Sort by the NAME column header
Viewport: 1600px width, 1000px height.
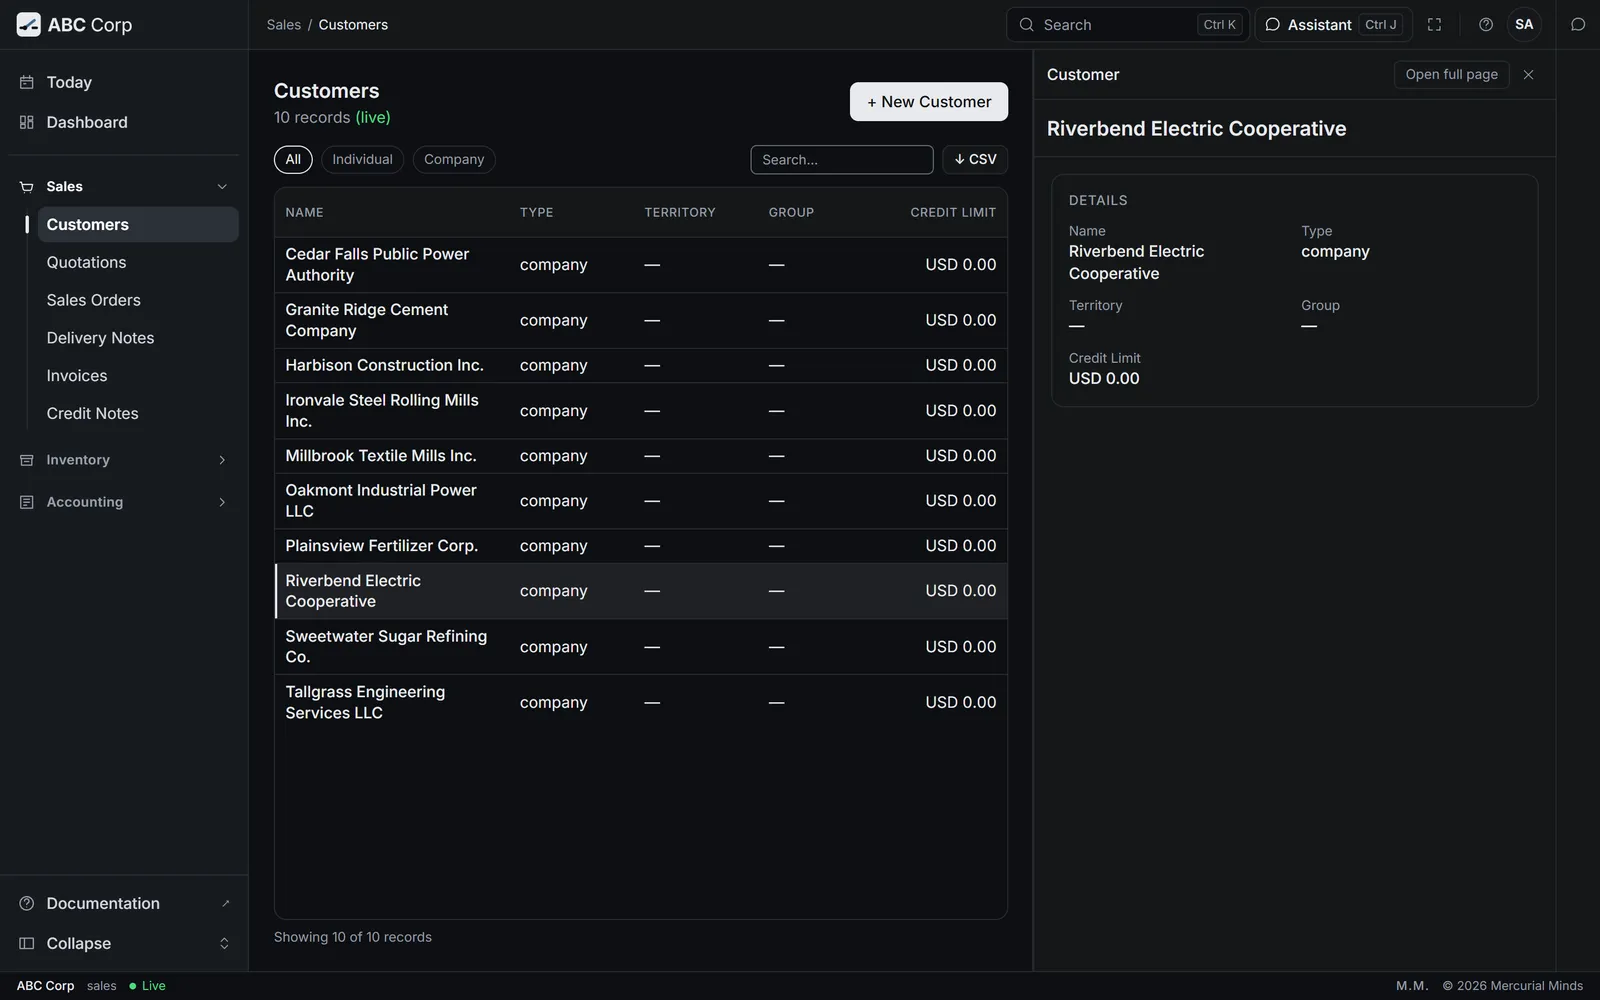[x=304, y=213]
